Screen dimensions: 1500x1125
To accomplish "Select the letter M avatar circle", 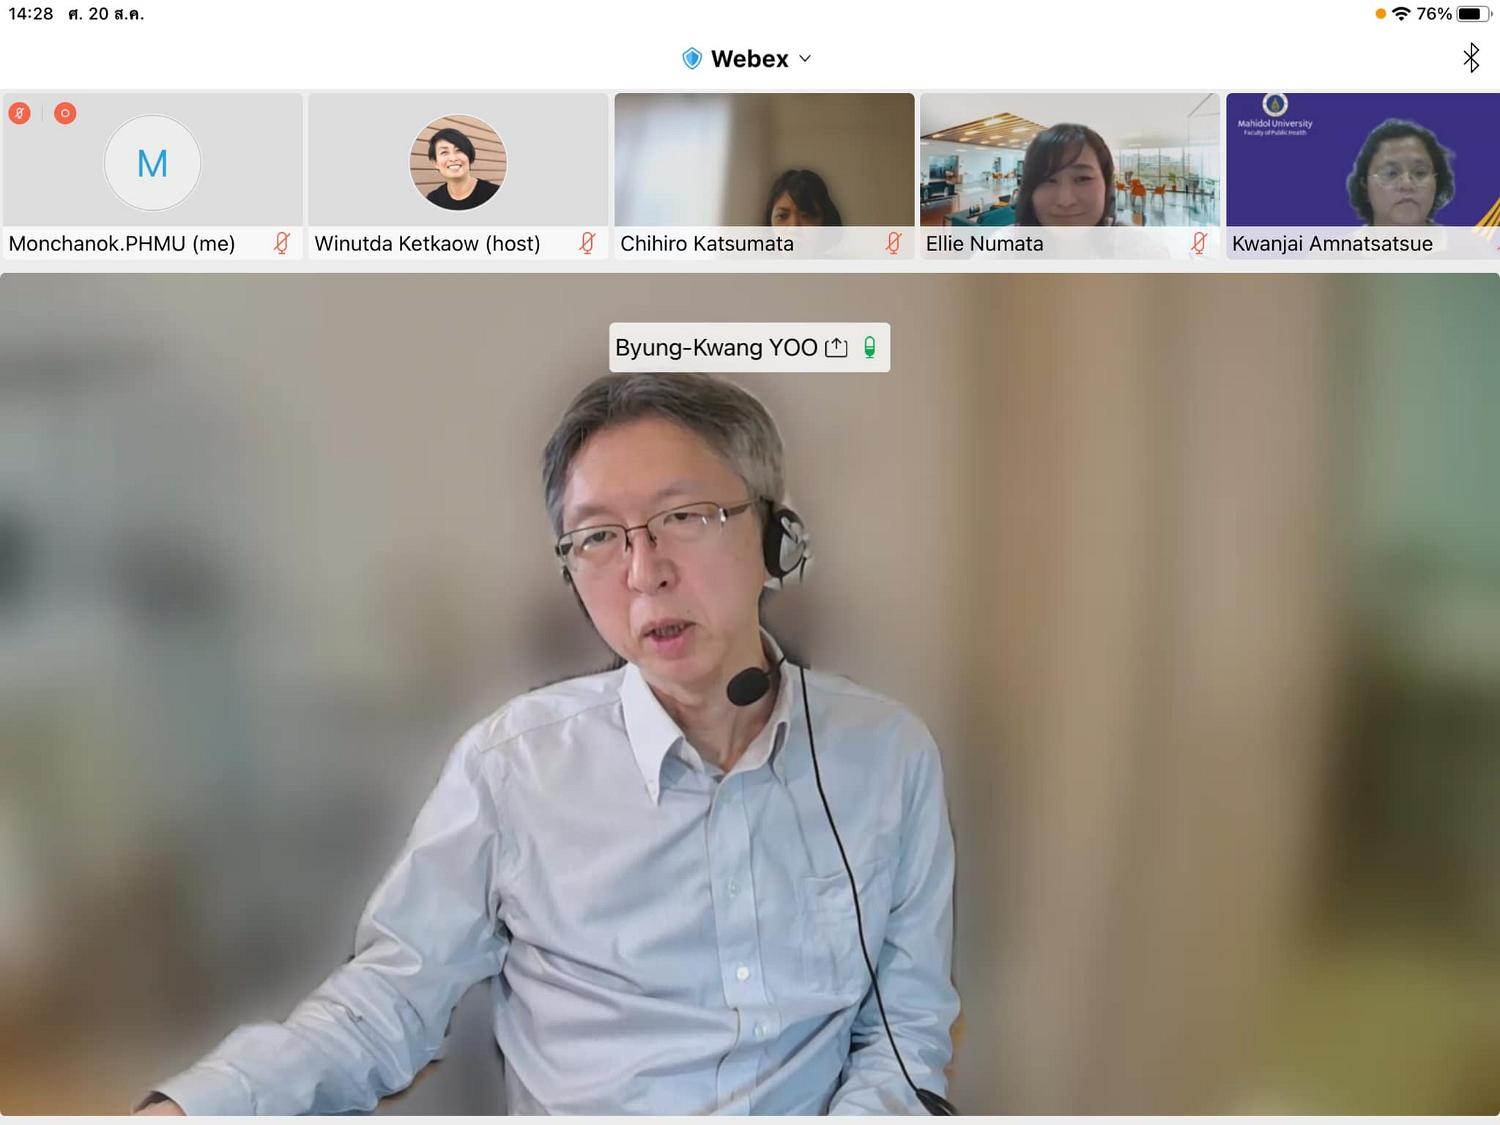I will pos(152,163).
